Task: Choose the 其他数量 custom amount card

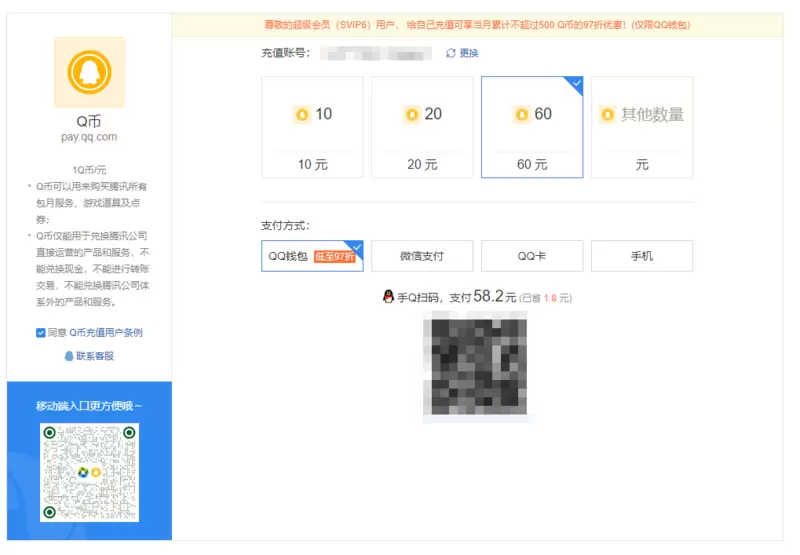Action: pyautogui.click(x=642, y=127)
